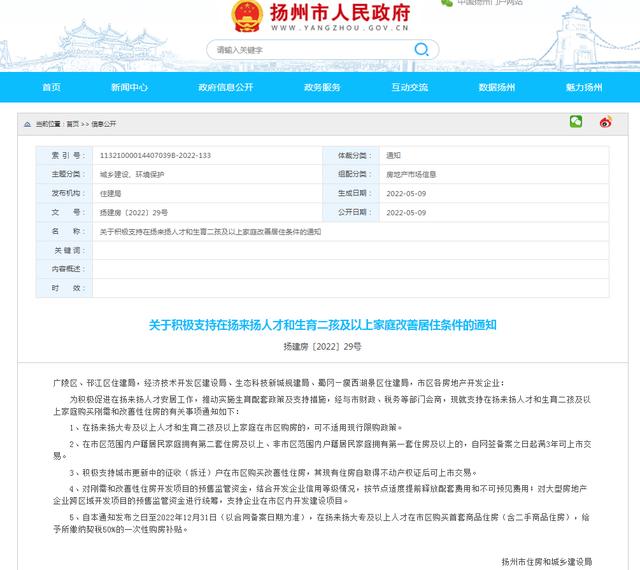Click the 首页 breadcrumb link

tap(73, 124)
